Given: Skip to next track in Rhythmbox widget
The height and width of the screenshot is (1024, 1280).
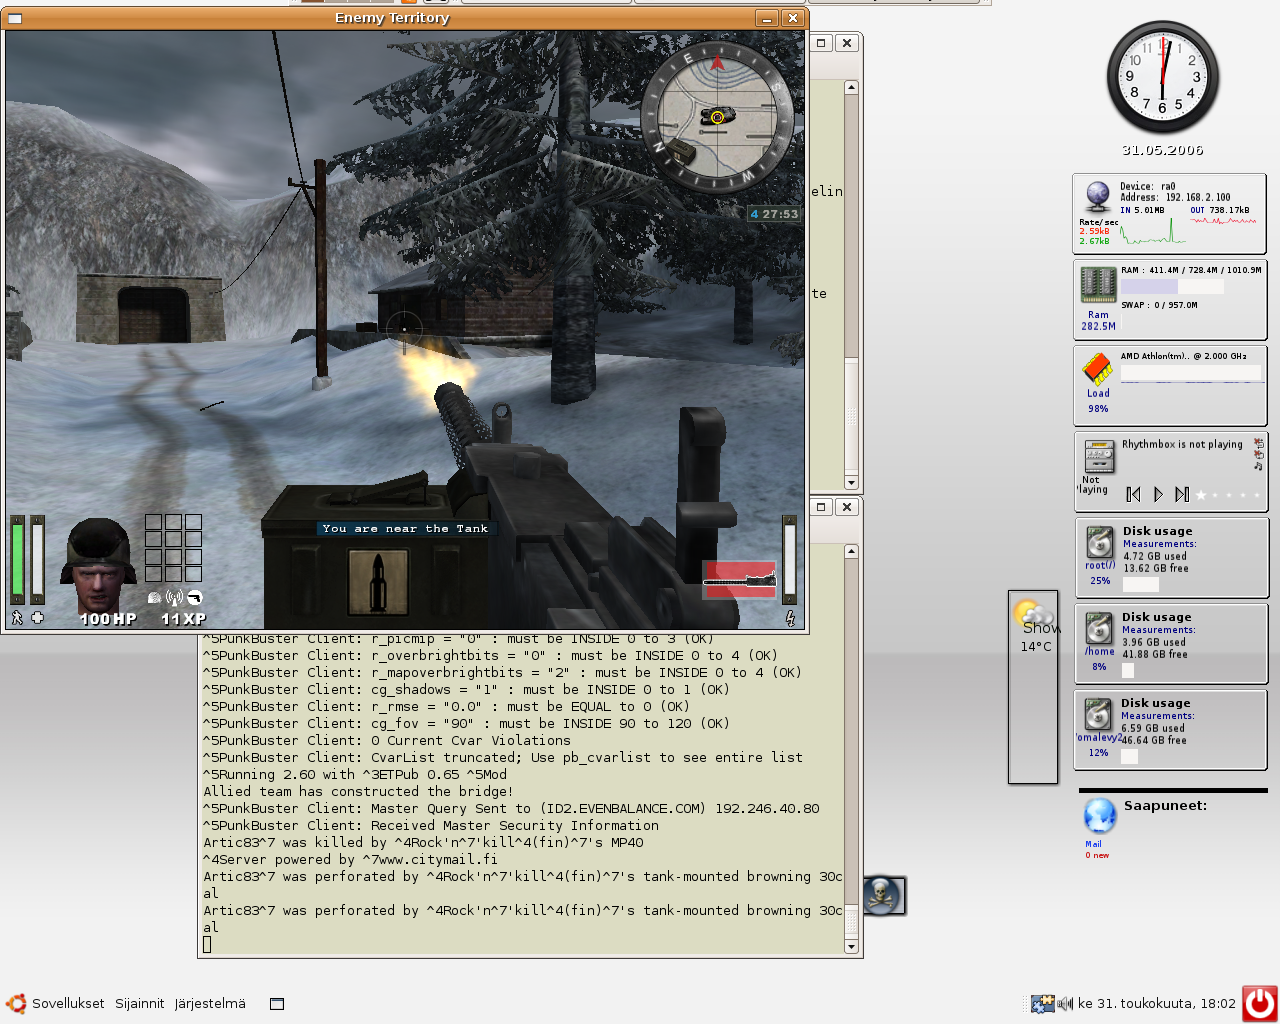Looking at the screenshot, I should 1182,494.
